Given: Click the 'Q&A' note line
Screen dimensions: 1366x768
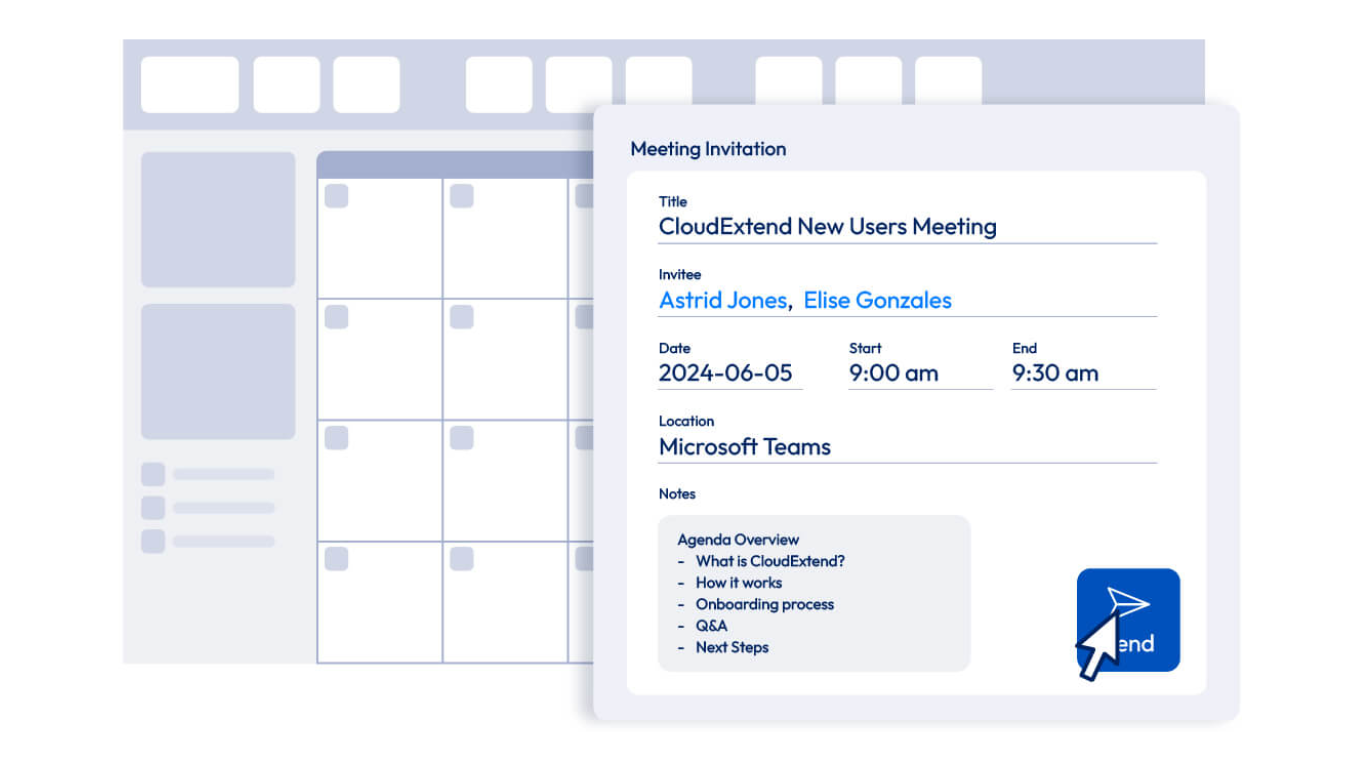Looking at the screenshot, I should (x=712, y=626).
